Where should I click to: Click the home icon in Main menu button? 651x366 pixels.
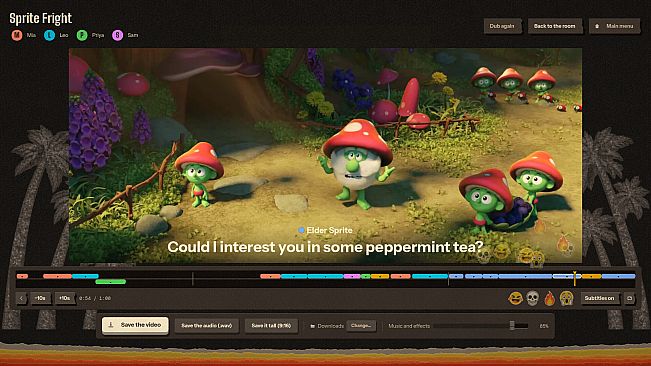(x=597, y=26)
